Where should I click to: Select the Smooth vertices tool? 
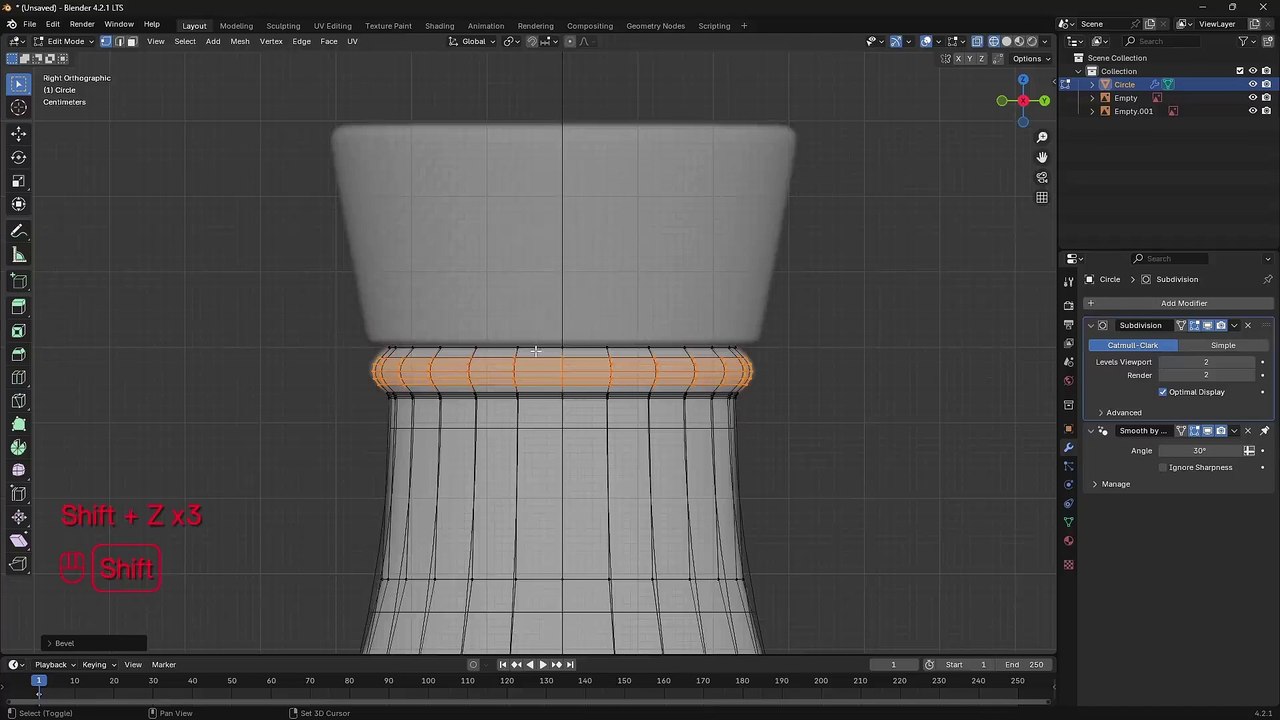point(18,470)
